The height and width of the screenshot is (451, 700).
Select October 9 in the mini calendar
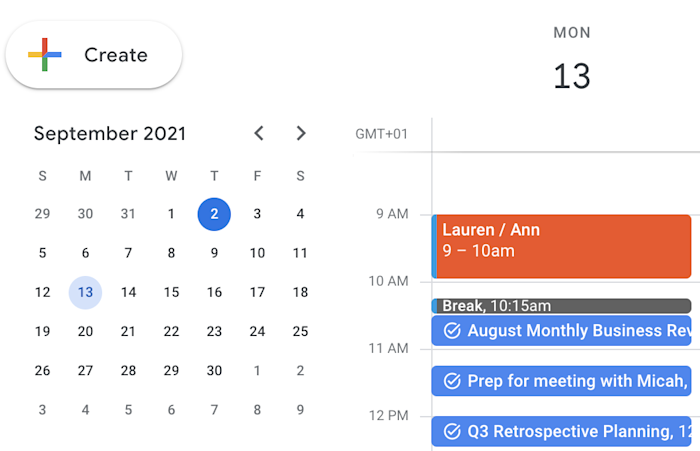(x=300, y=410)
